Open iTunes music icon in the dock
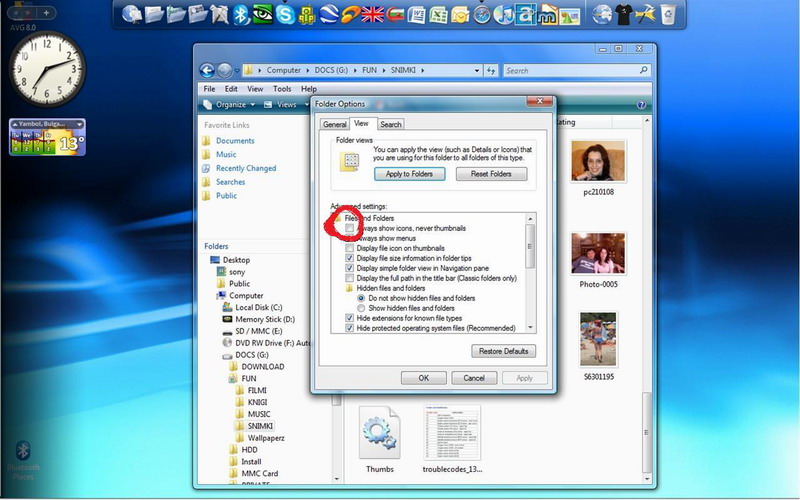This screenshot has width=800, height=500. tap(504, 14)
